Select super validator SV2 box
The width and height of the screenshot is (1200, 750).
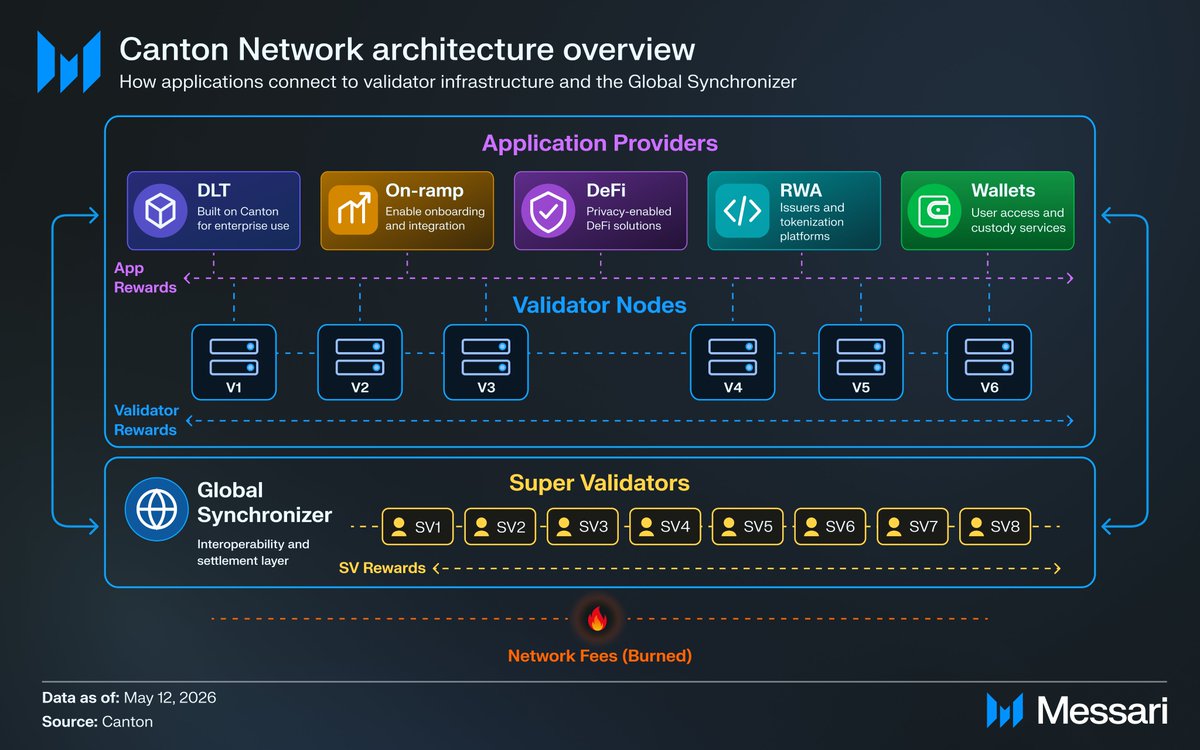500,527
